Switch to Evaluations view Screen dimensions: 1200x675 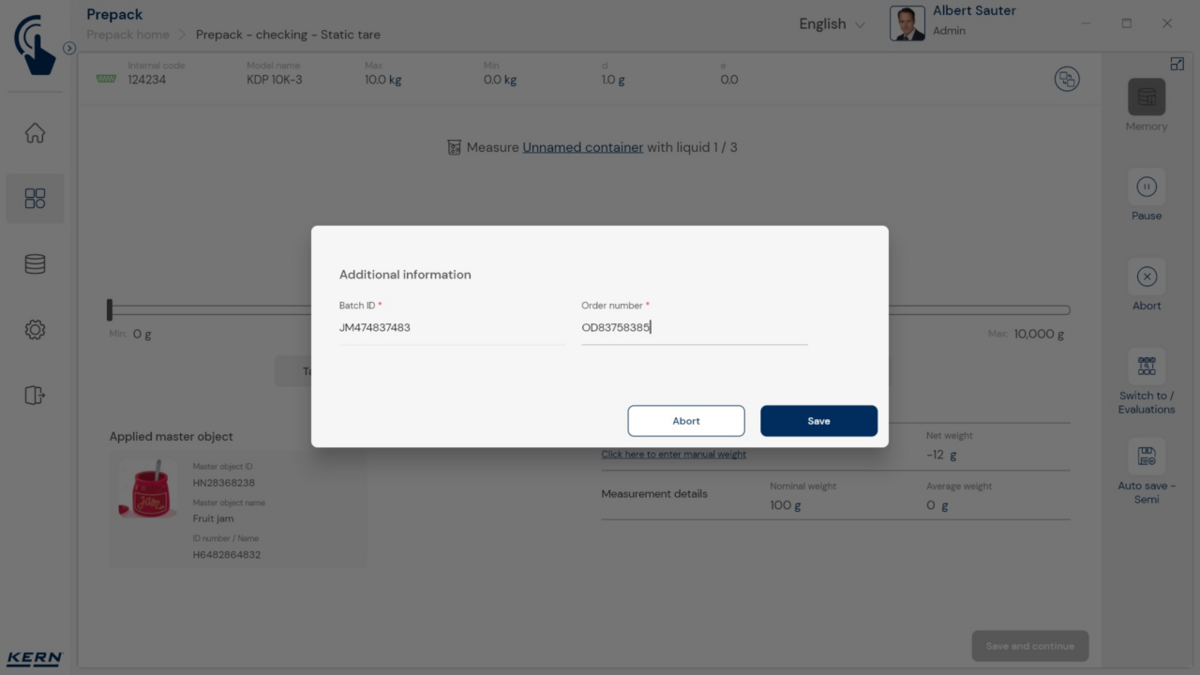(x=1146, y=367)
